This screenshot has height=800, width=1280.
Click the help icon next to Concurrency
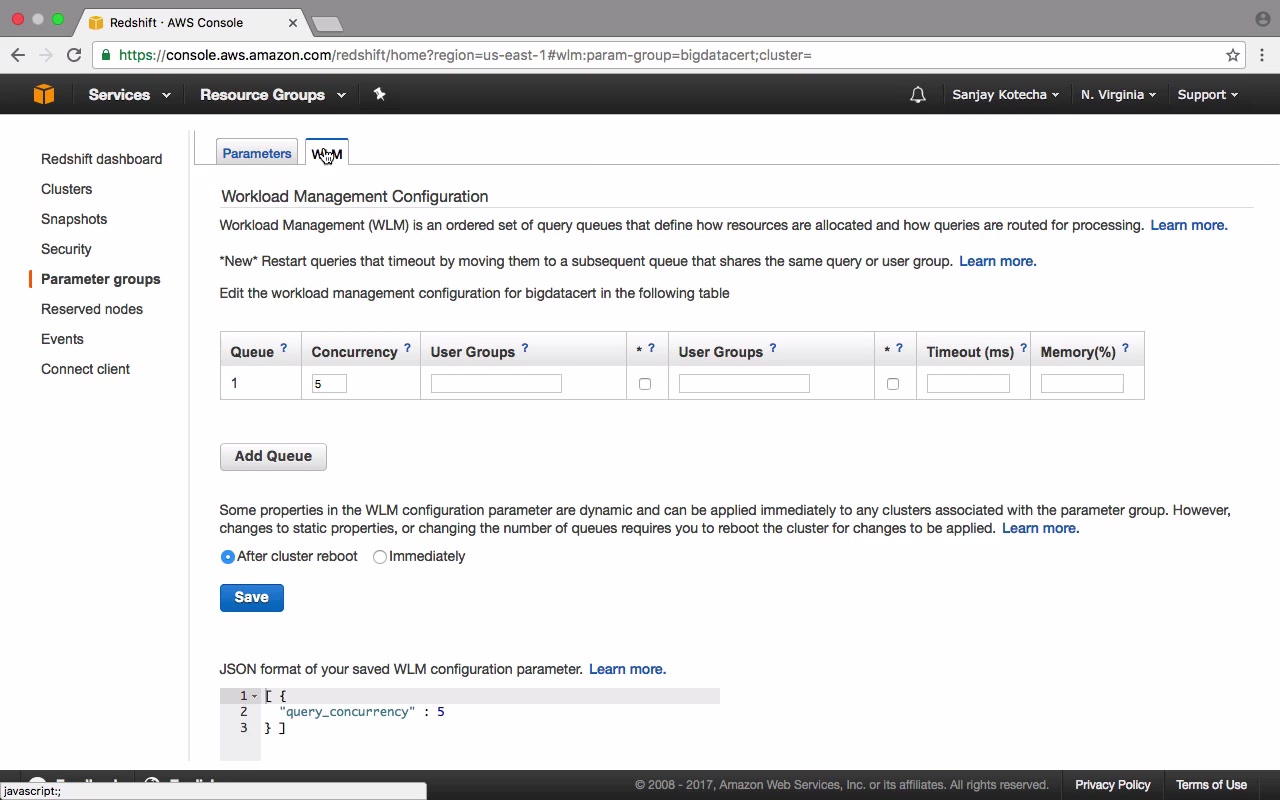point(407,348)
